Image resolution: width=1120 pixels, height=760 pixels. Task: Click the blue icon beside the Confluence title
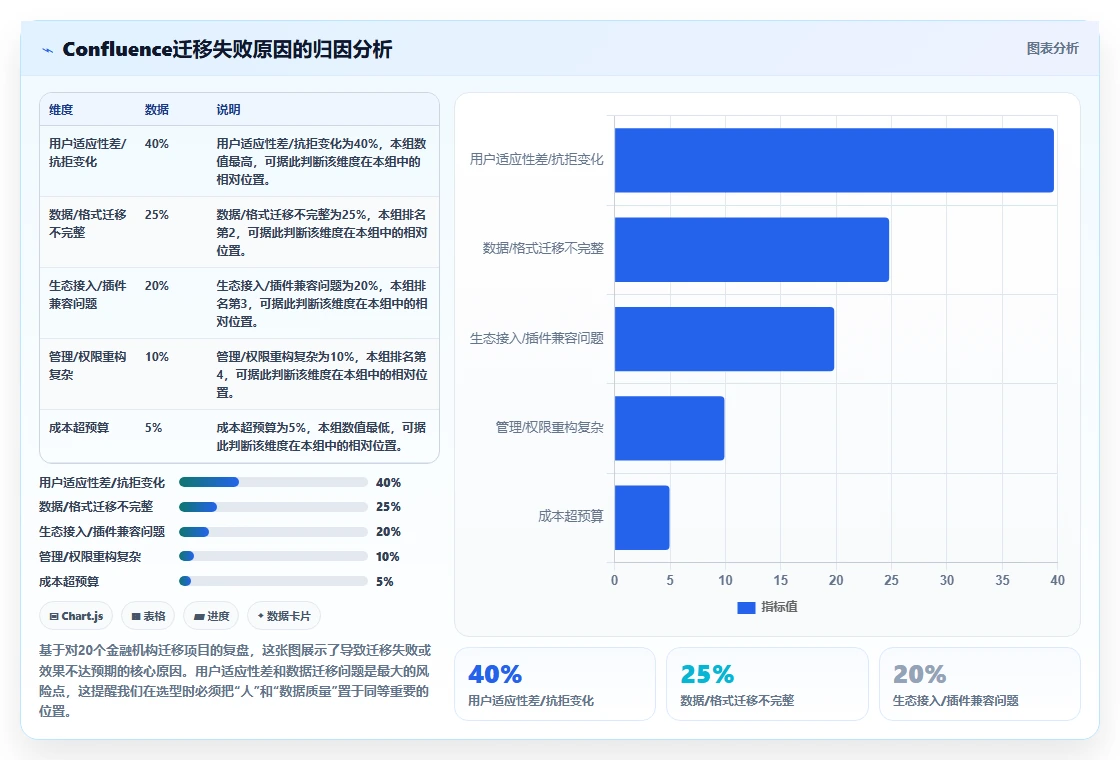tap(48, 50)
